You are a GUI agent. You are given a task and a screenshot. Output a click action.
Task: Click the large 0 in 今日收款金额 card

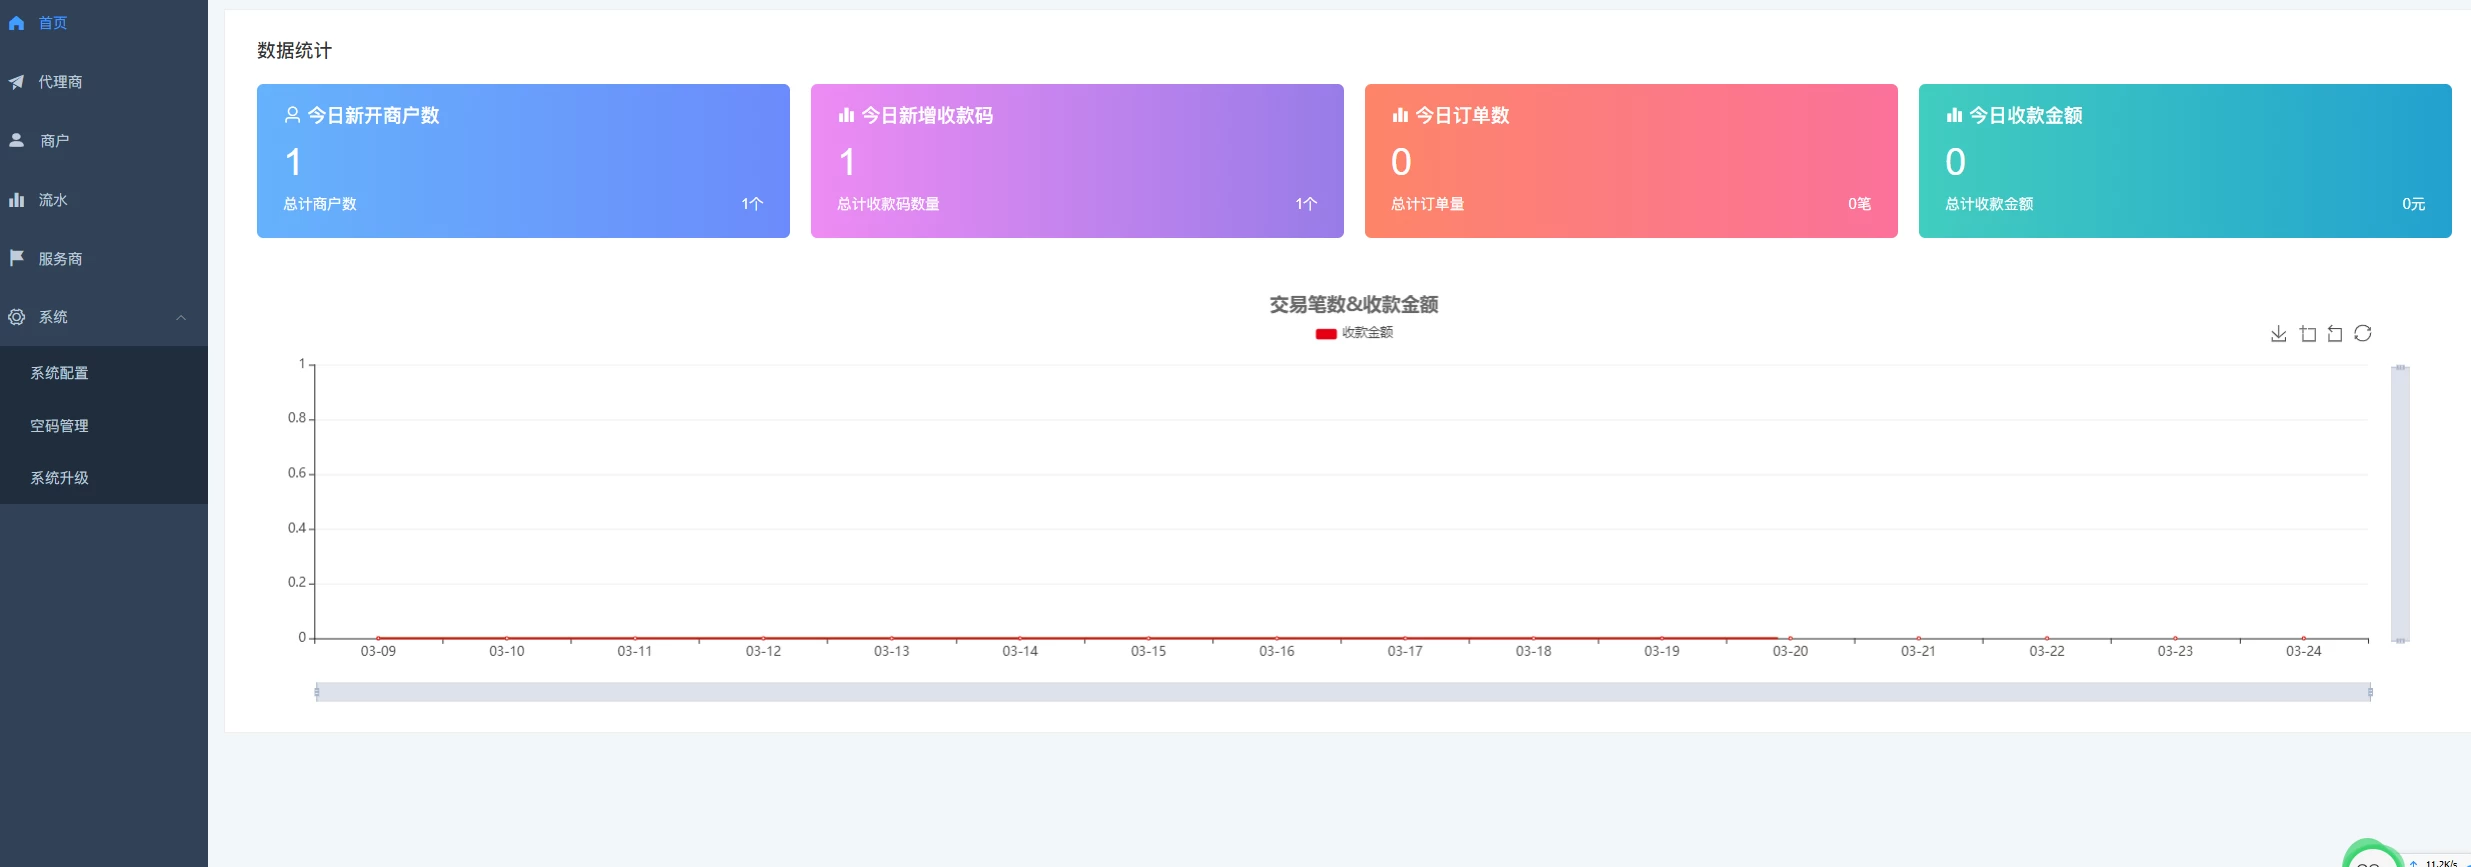[1955, 162]
